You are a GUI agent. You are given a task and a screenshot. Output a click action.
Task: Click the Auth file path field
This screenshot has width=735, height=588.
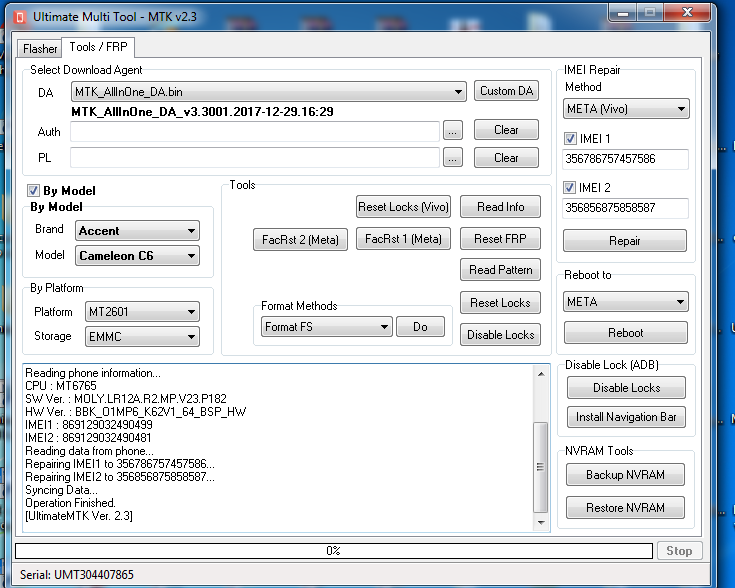(x=255, y=131)
